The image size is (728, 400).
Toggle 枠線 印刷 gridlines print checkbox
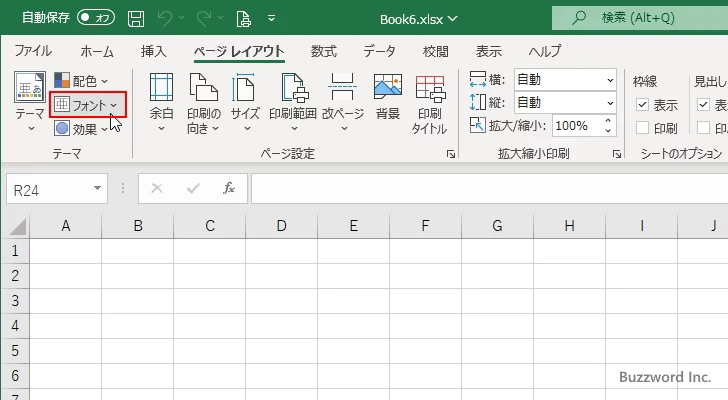point(643,128)
